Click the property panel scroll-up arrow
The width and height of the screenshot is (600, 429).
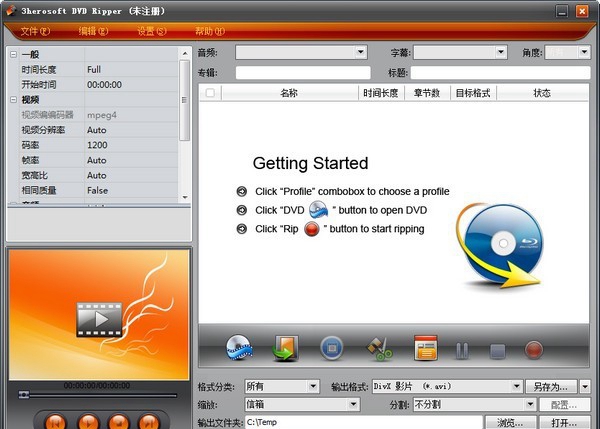[x=185, y=53]
